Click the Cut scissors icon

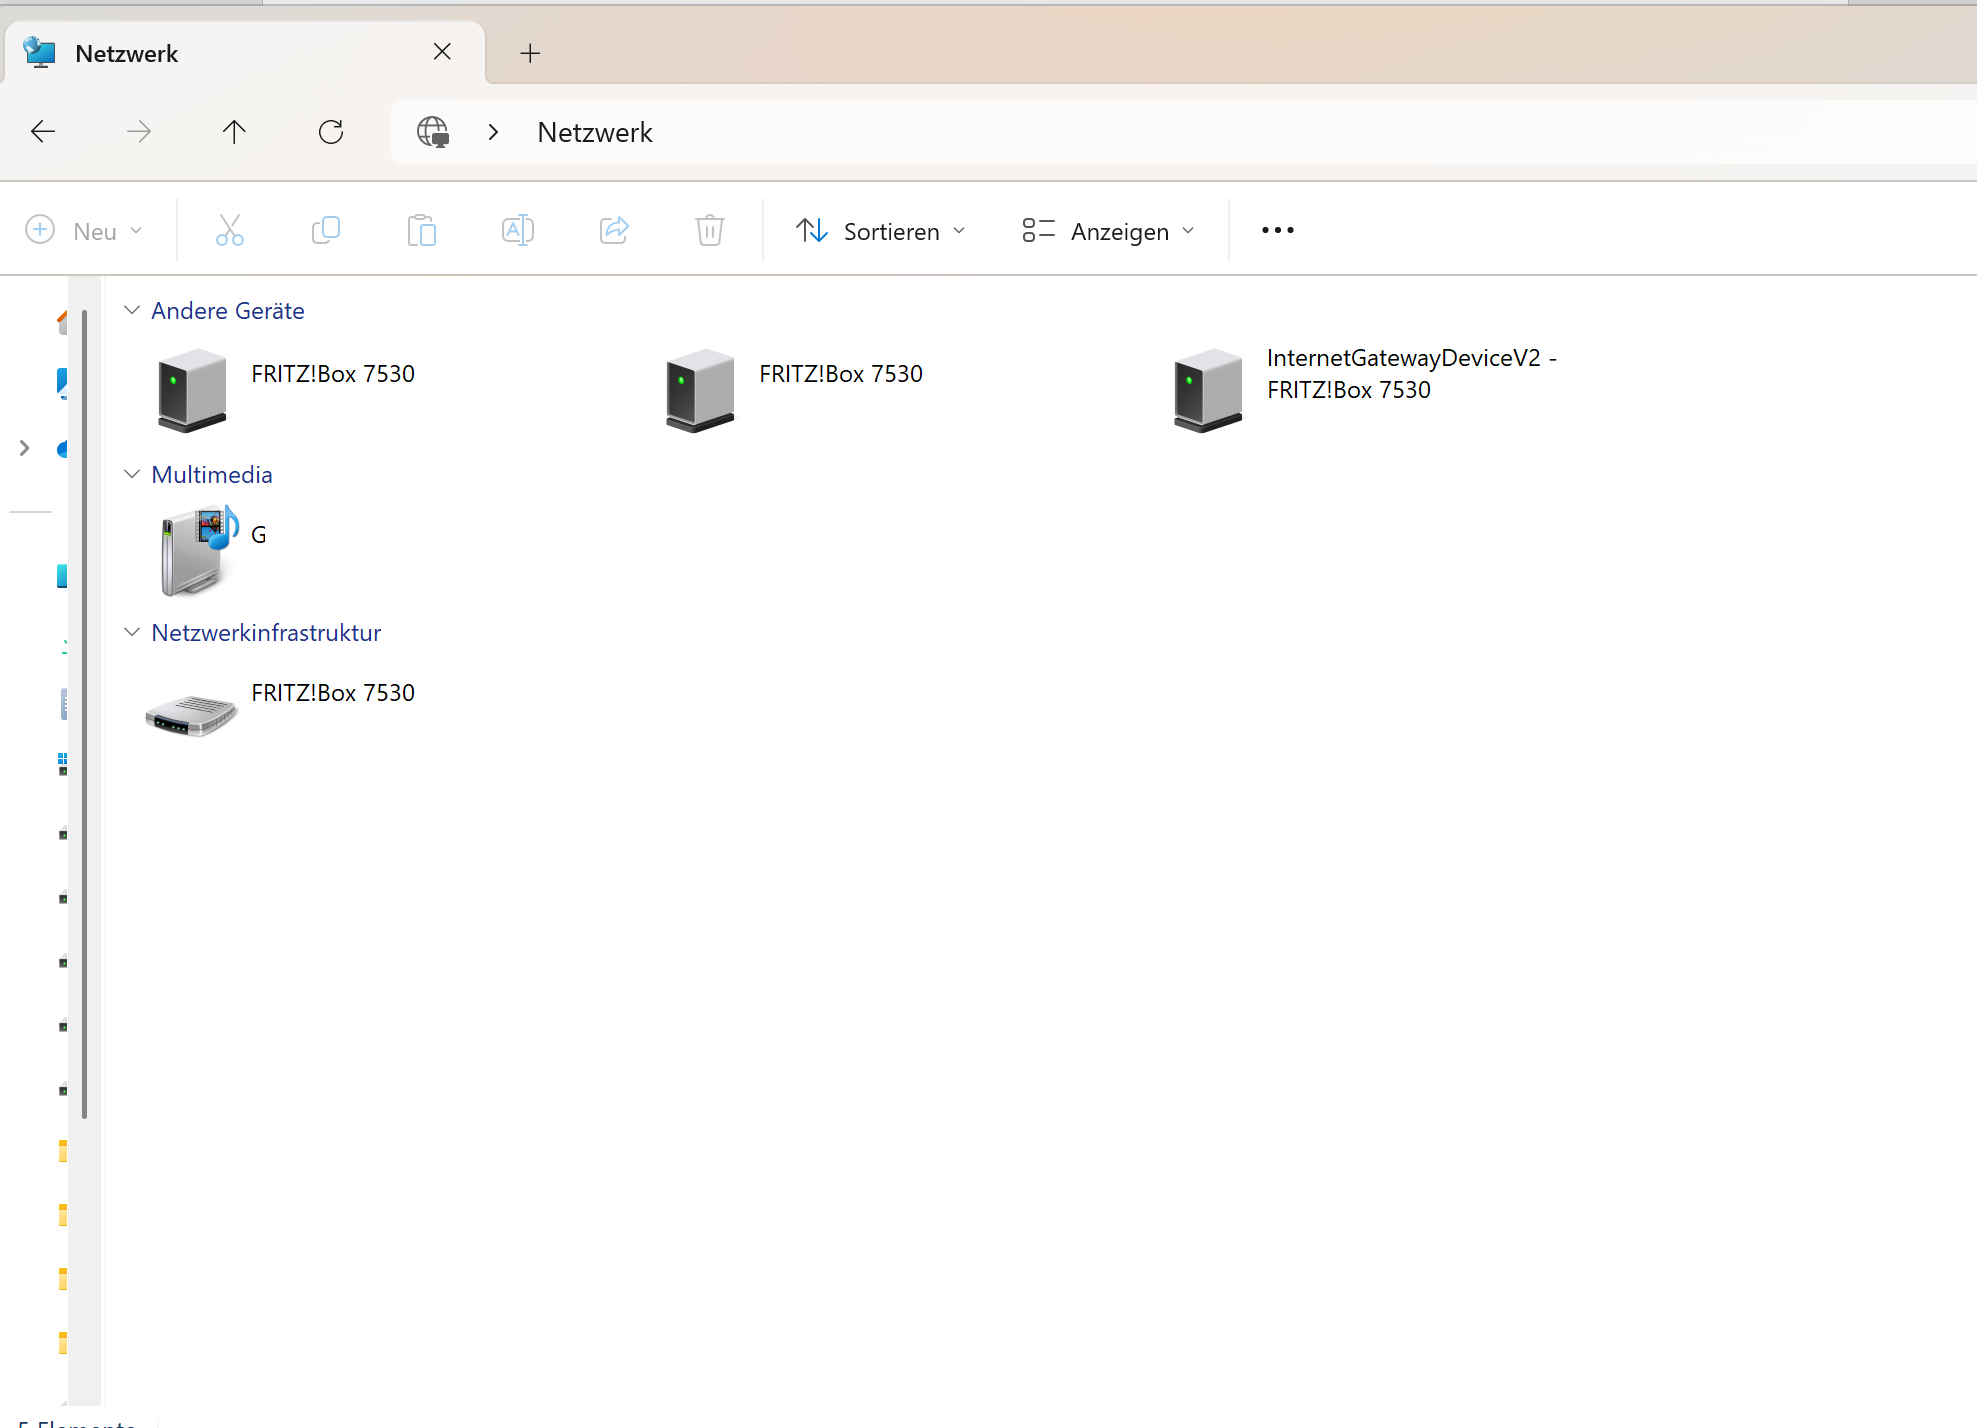(x=230, y=231)
